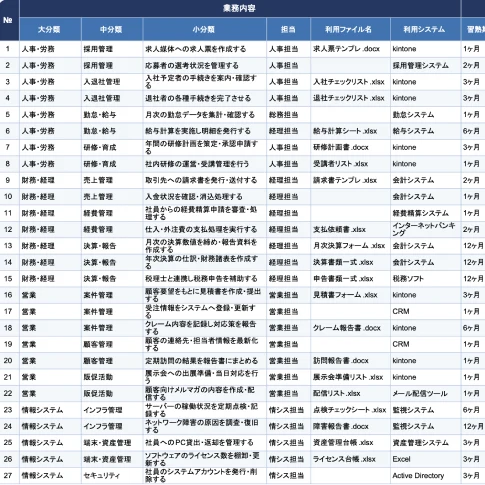This screenshot has width=485, height=485.
Task: Select cell インターネットバンキング
Action: pos(425,229)
